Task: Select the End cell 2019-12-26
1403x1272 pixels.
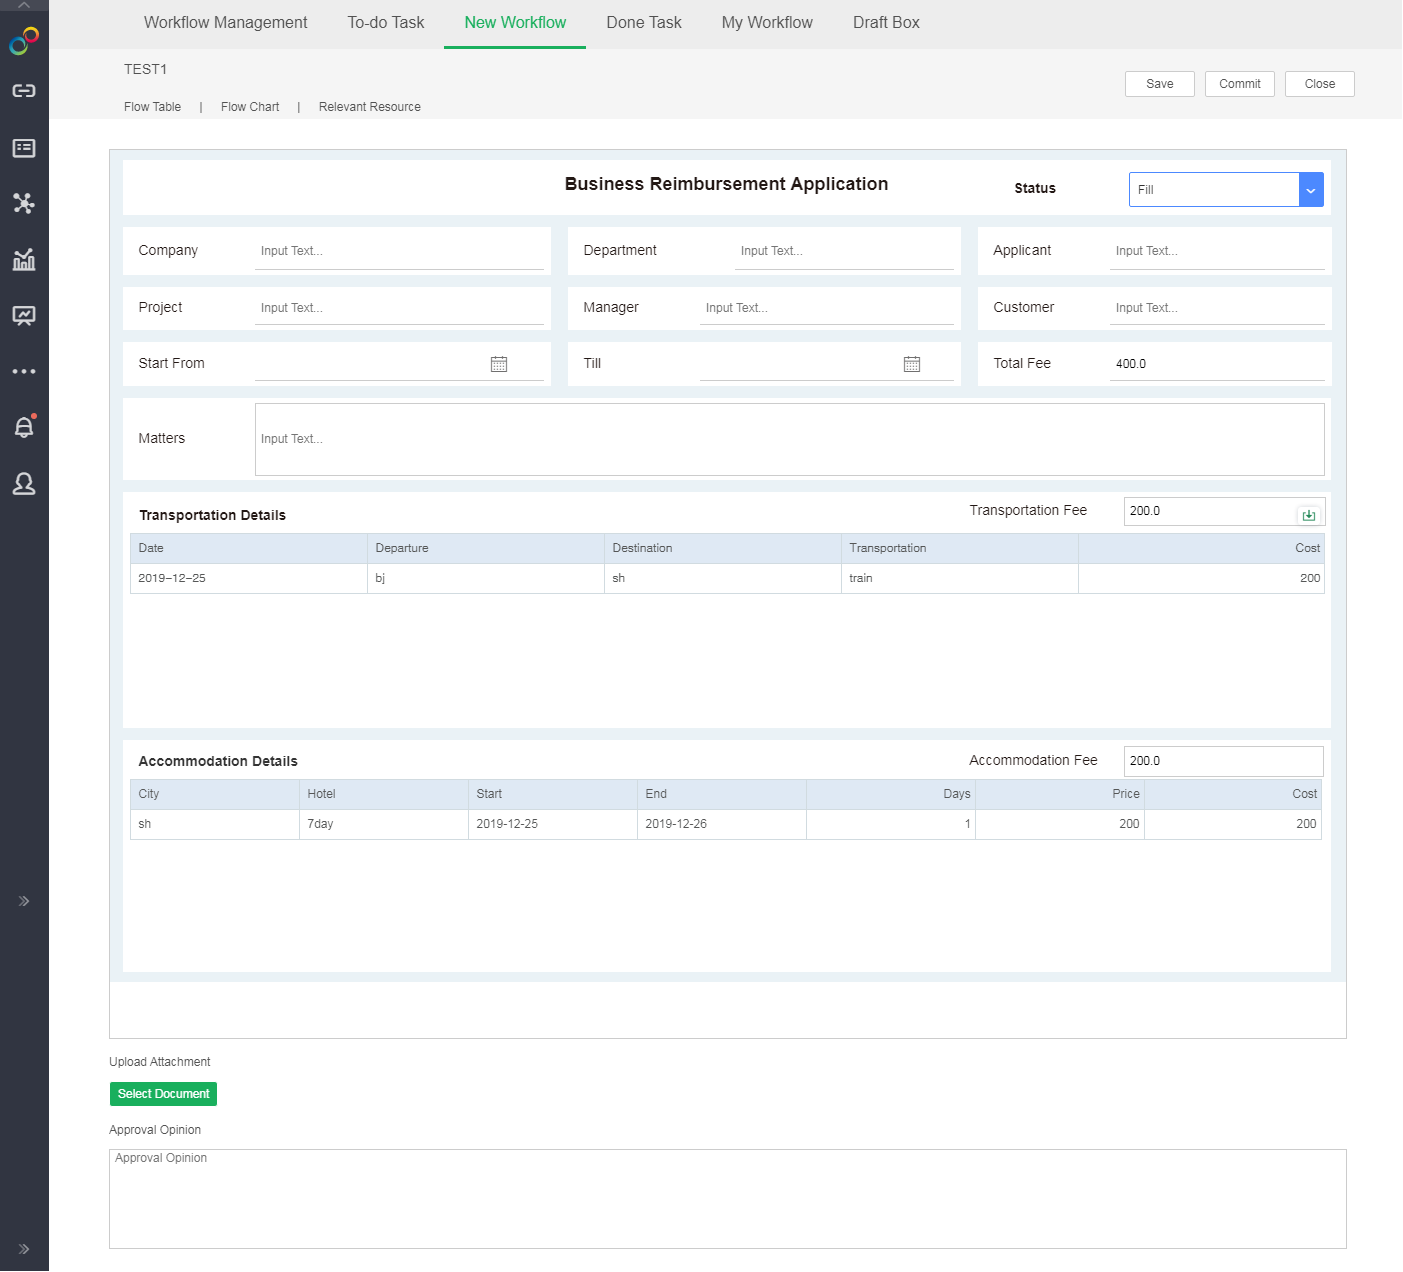Action: point(722,825)
